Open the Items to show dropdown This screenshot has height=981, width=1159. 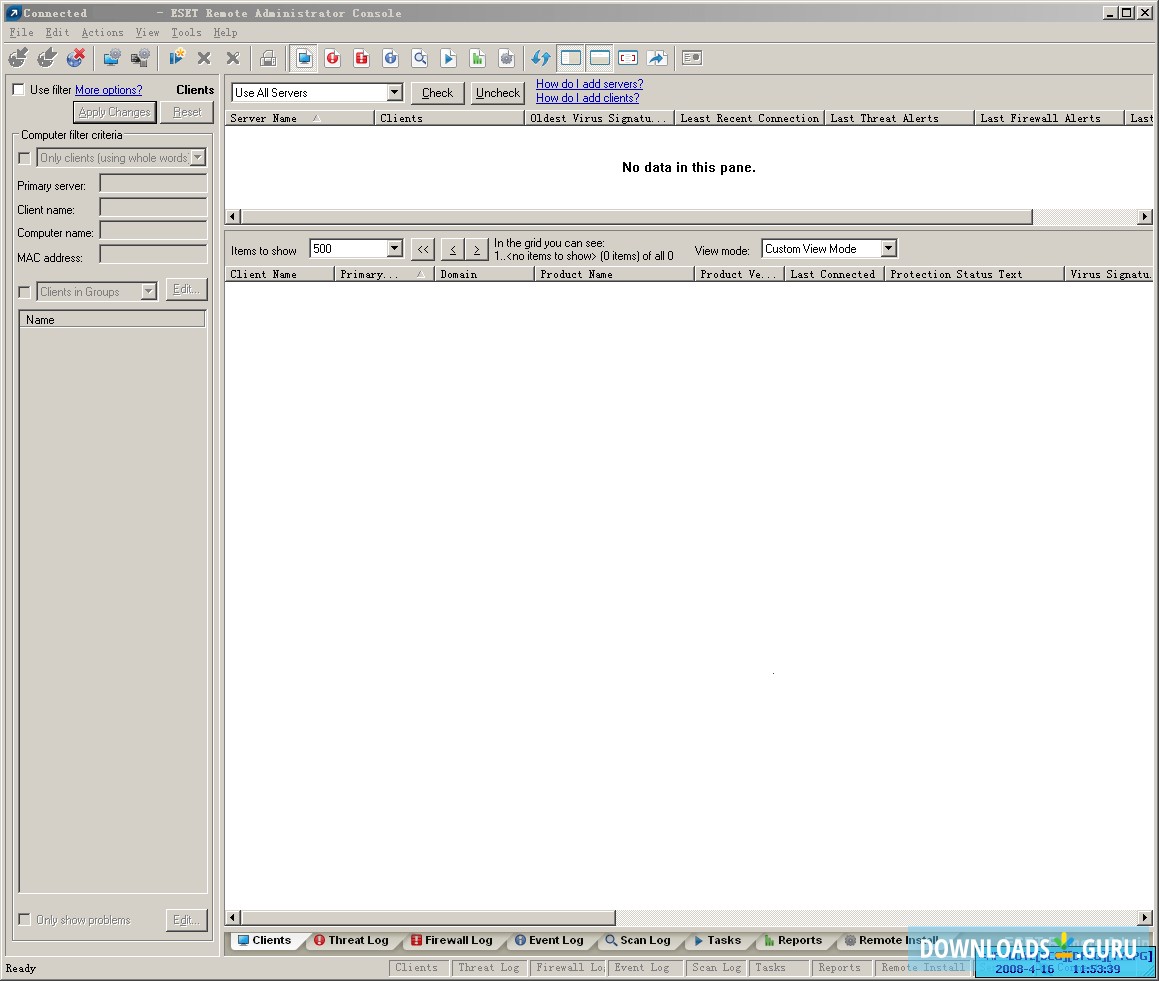[393, 248]
